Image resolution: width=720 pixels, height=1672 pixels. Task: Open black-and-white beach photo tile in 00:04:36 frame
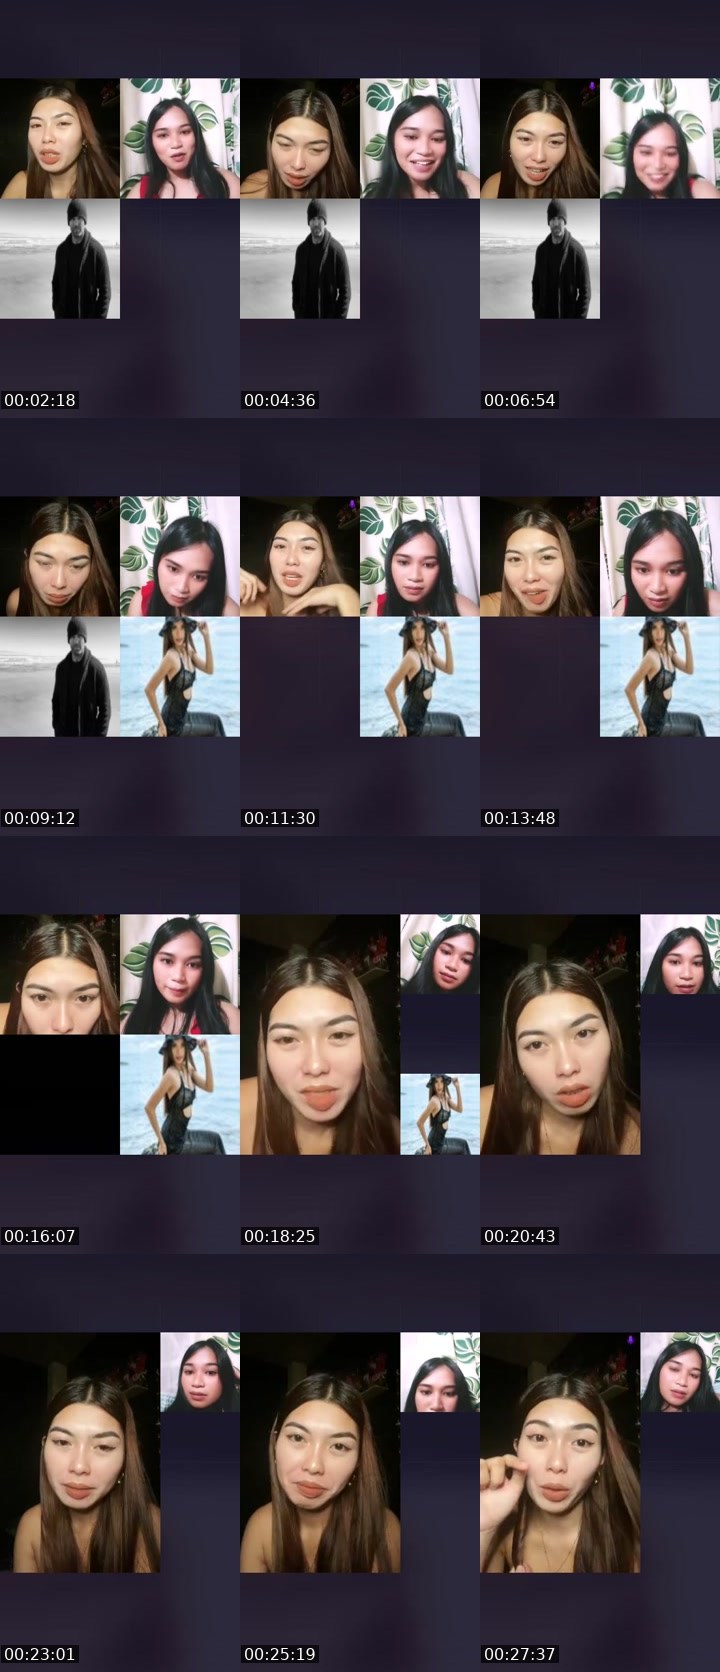300,258
